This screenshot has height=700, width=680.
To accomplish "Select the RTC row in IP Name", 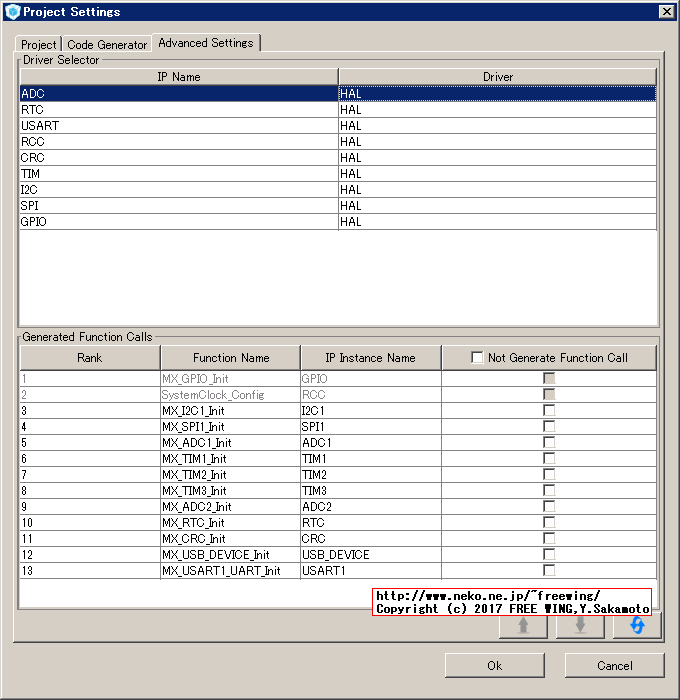I will 179,110.
